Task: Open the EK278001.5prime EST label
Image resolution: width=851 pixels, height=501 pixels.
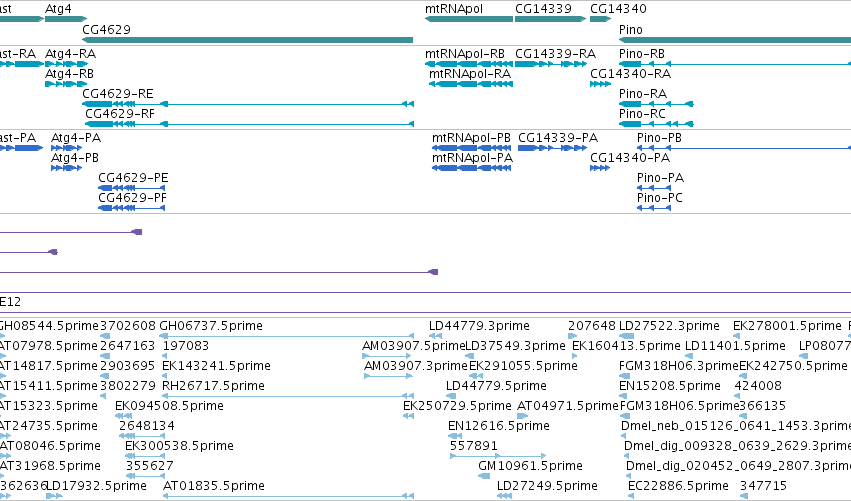Action: tap(787, 326)
